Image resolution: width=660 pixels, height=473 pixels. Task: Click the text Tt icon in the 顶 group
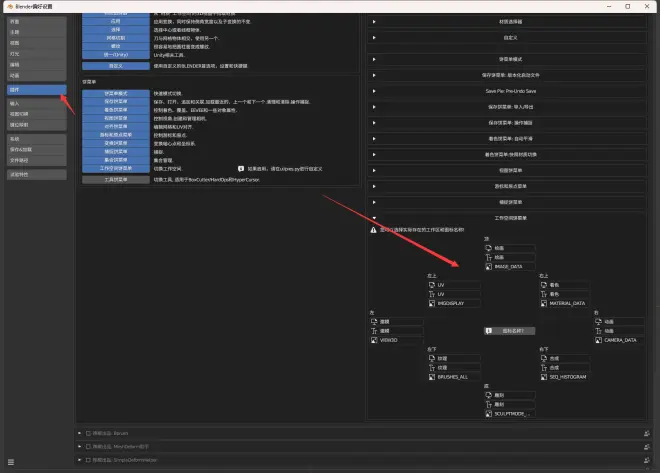(x=488, y=258)
